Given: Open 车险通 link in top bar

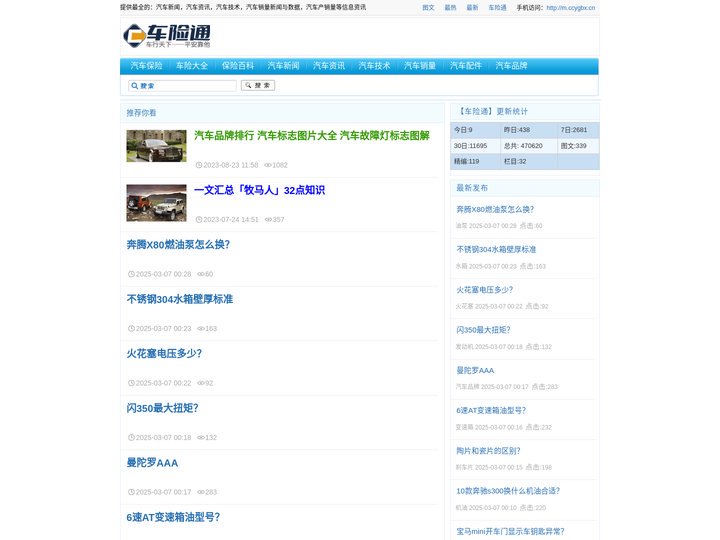Looking at the screenshot, I should click(x=497, y=8).
